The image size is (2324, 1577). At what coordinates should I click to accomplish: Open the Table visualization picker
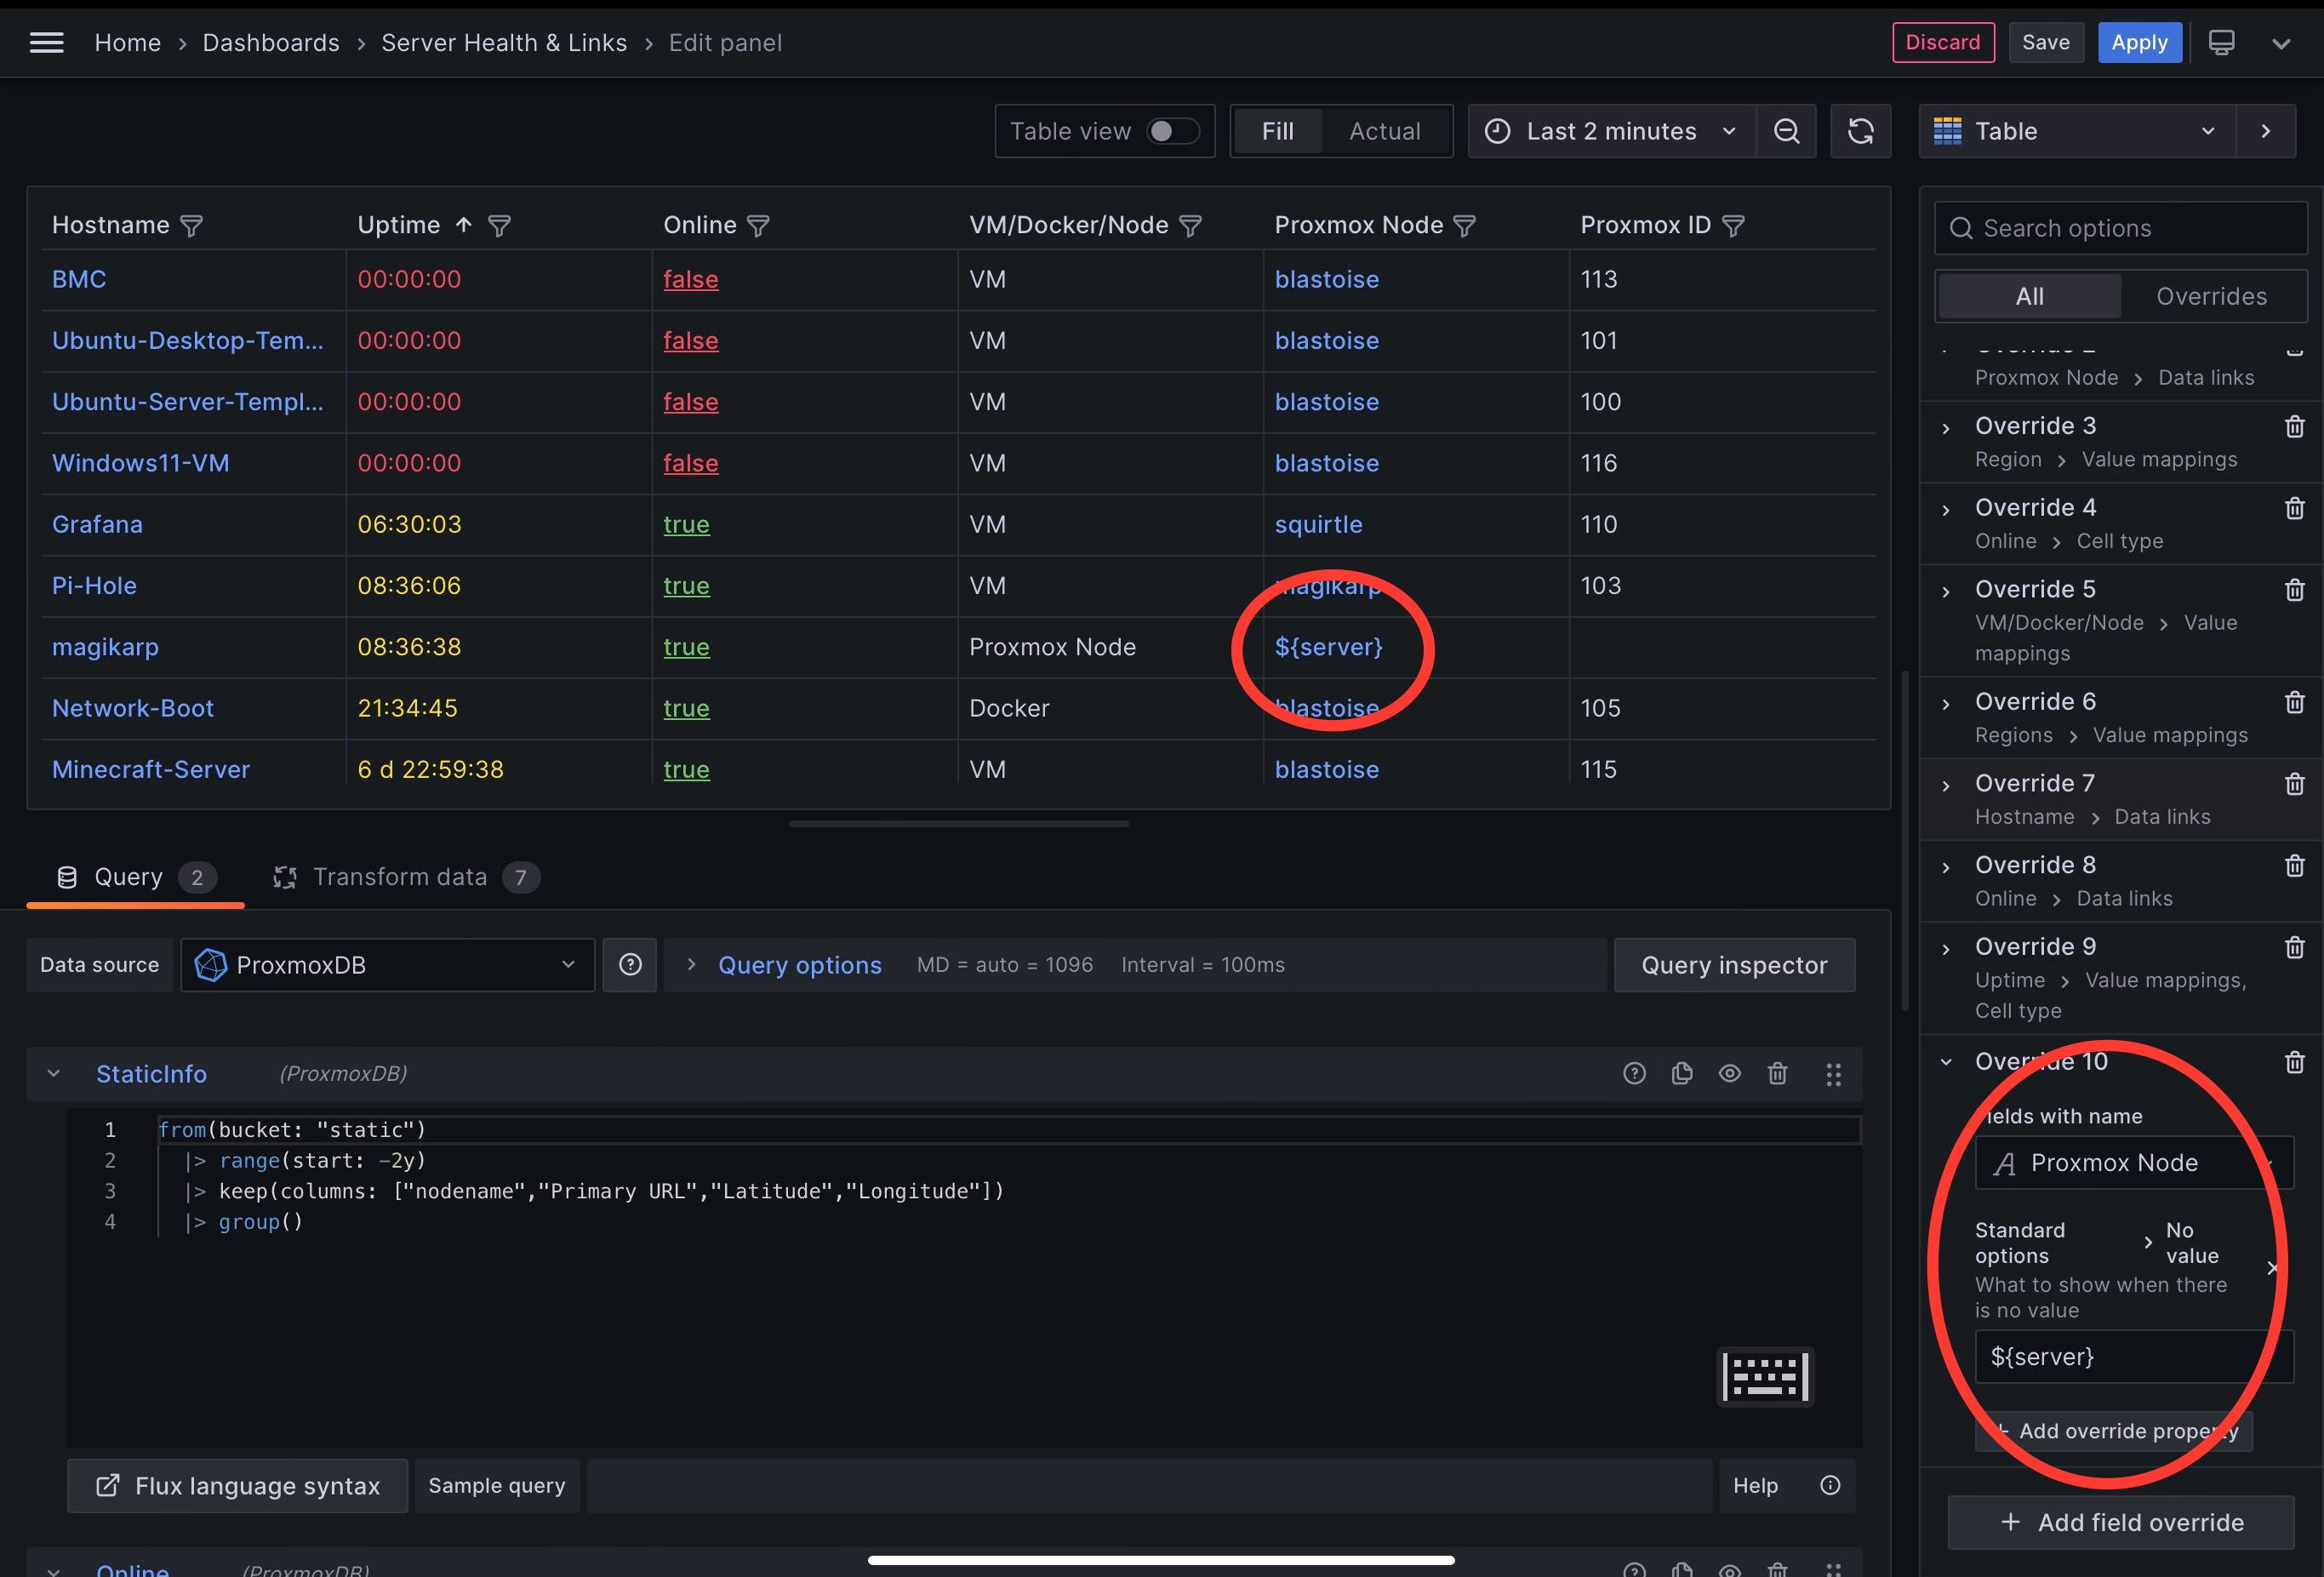(2077, 131)
